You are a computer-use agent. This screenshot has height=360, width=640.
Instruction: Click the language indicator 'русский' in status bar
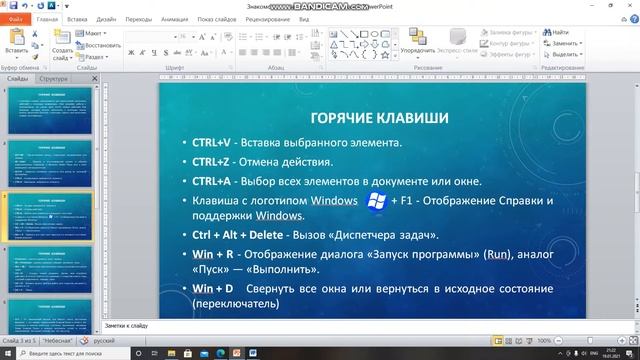pyautogui.click(x=104, y=340)
